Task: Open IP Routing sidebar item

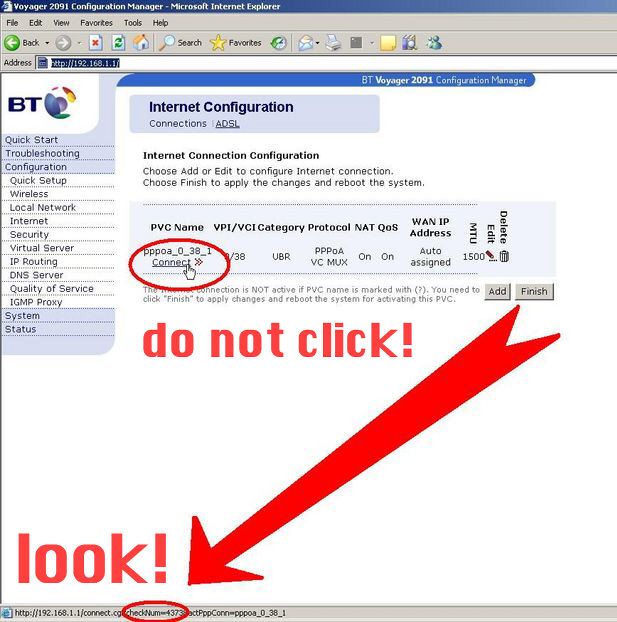Action: (33, 261)
